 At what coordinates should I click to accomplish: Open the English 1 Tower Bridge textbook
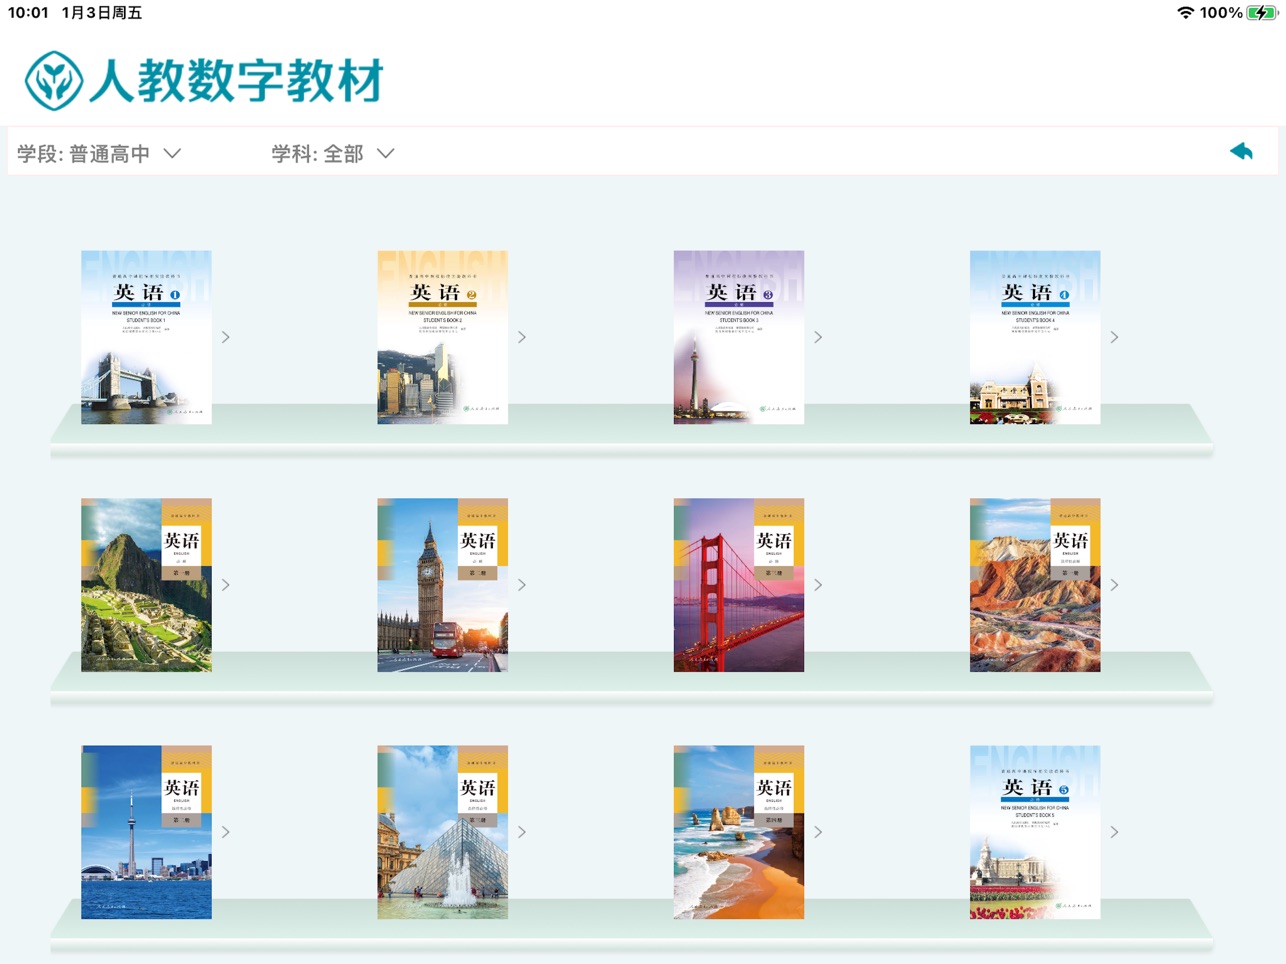pos(146,337)
